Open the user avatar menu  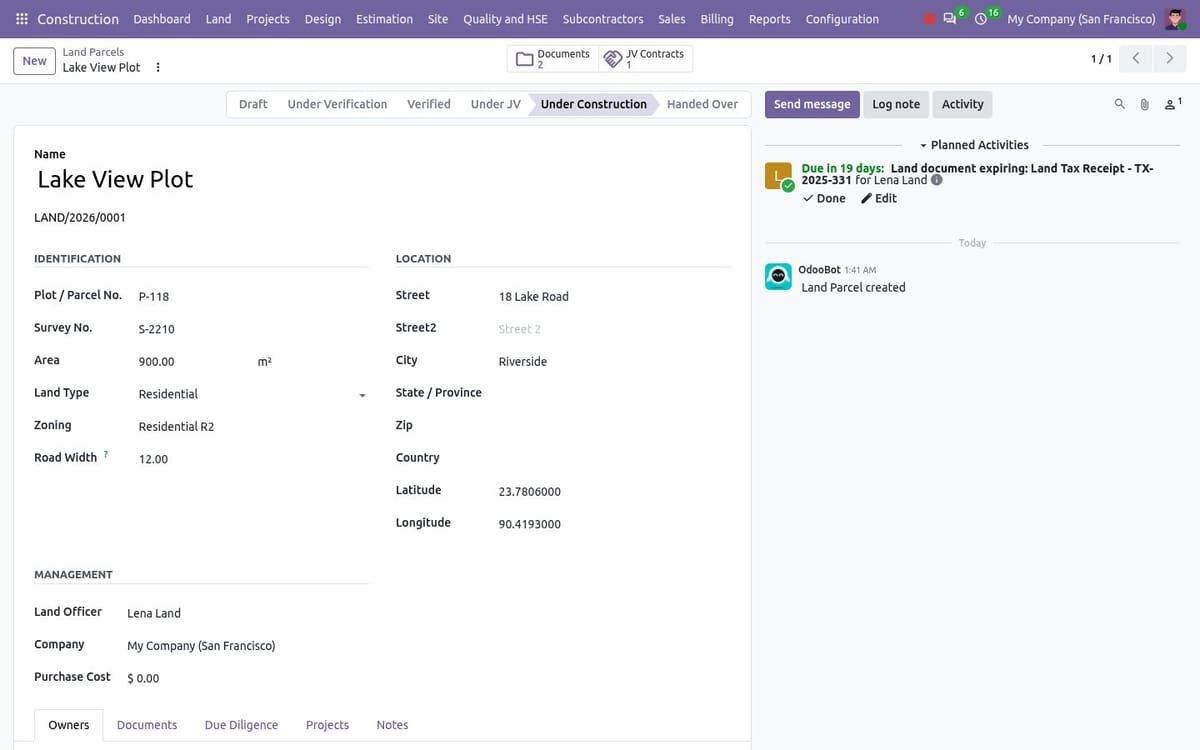pyautogui.click(x=1175, y=19)
